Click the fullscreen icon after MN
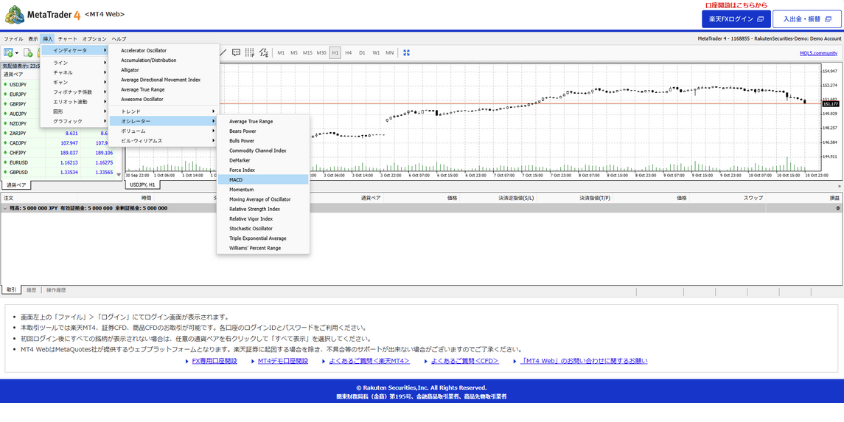The height and width of the screenshot is (422, 844). click(407, 53)
